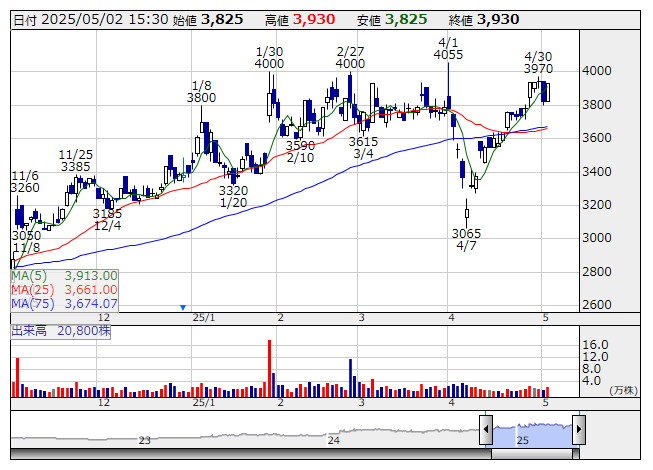This screenshot has width=653, height=470.
Task: Click the left range handle arrow
Action: (486, 430)
